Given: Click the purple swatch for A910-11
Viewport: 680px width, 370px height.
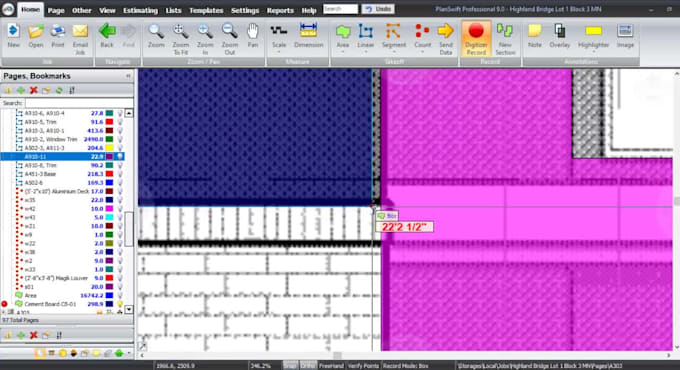Looking at the screenshot, I should [110, 157].
